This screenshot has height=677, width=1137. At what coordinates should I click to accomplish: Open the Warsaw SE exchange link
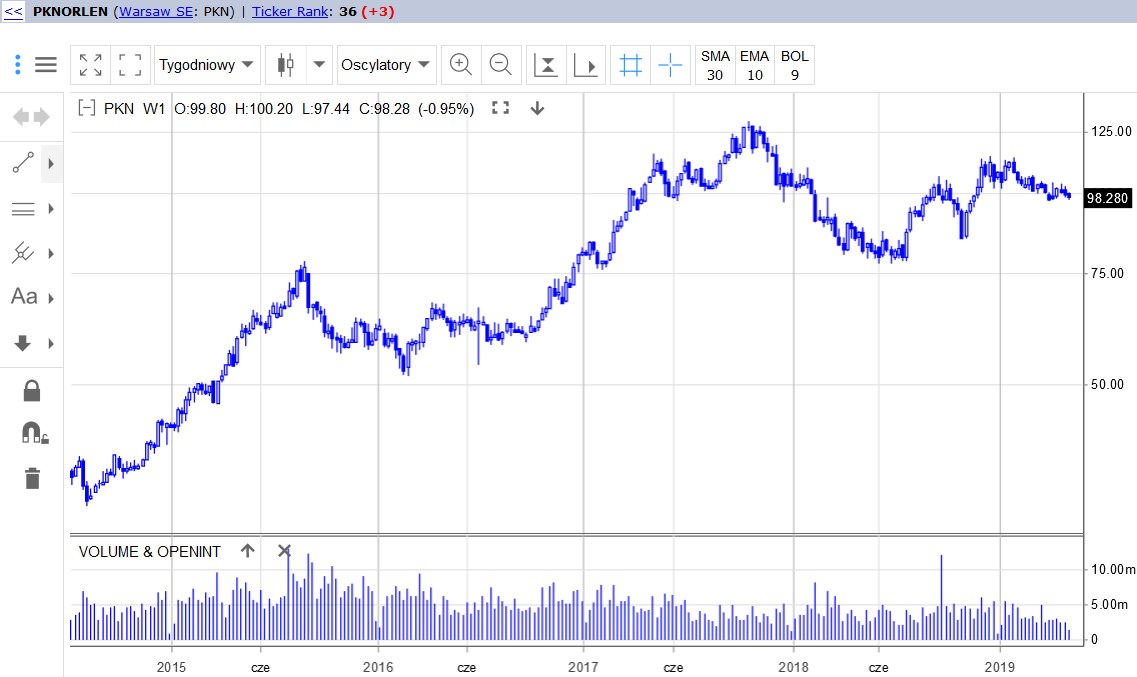click(156, 12)
